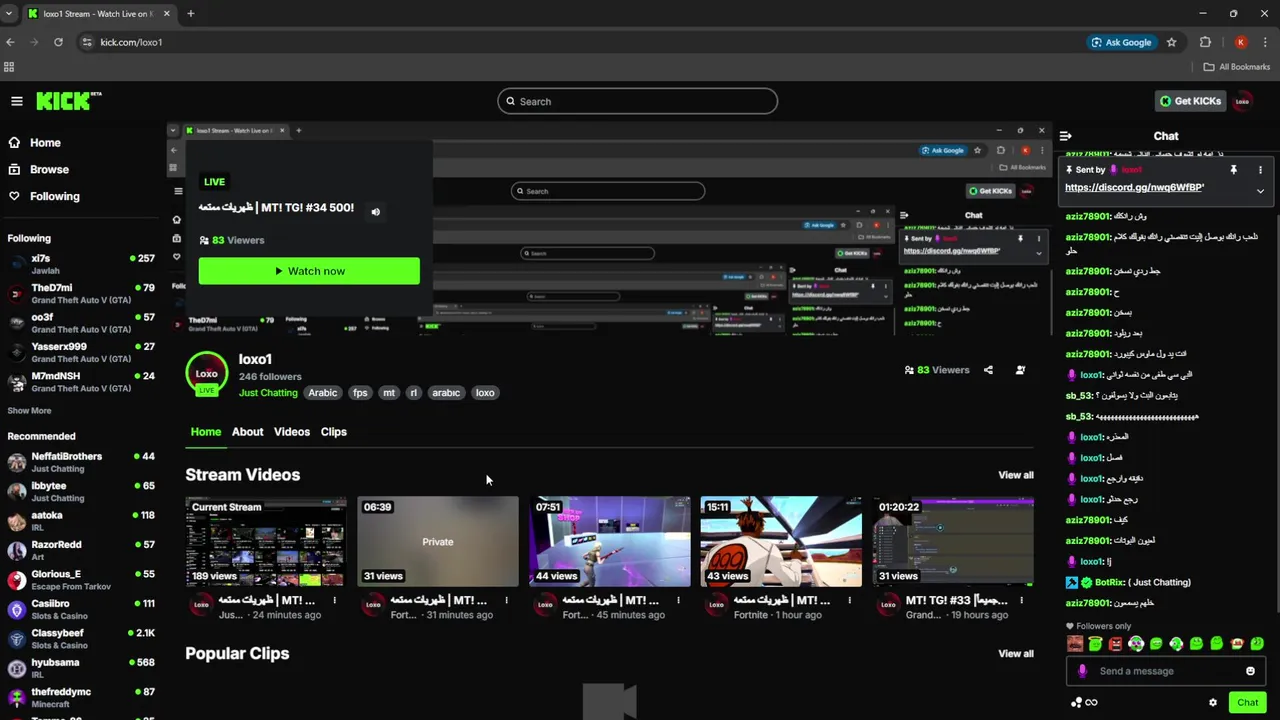Viewport: 1280px width, 720px height.
Task: Open the Current Stream video thumbnail
Action: tap(266, 541)
